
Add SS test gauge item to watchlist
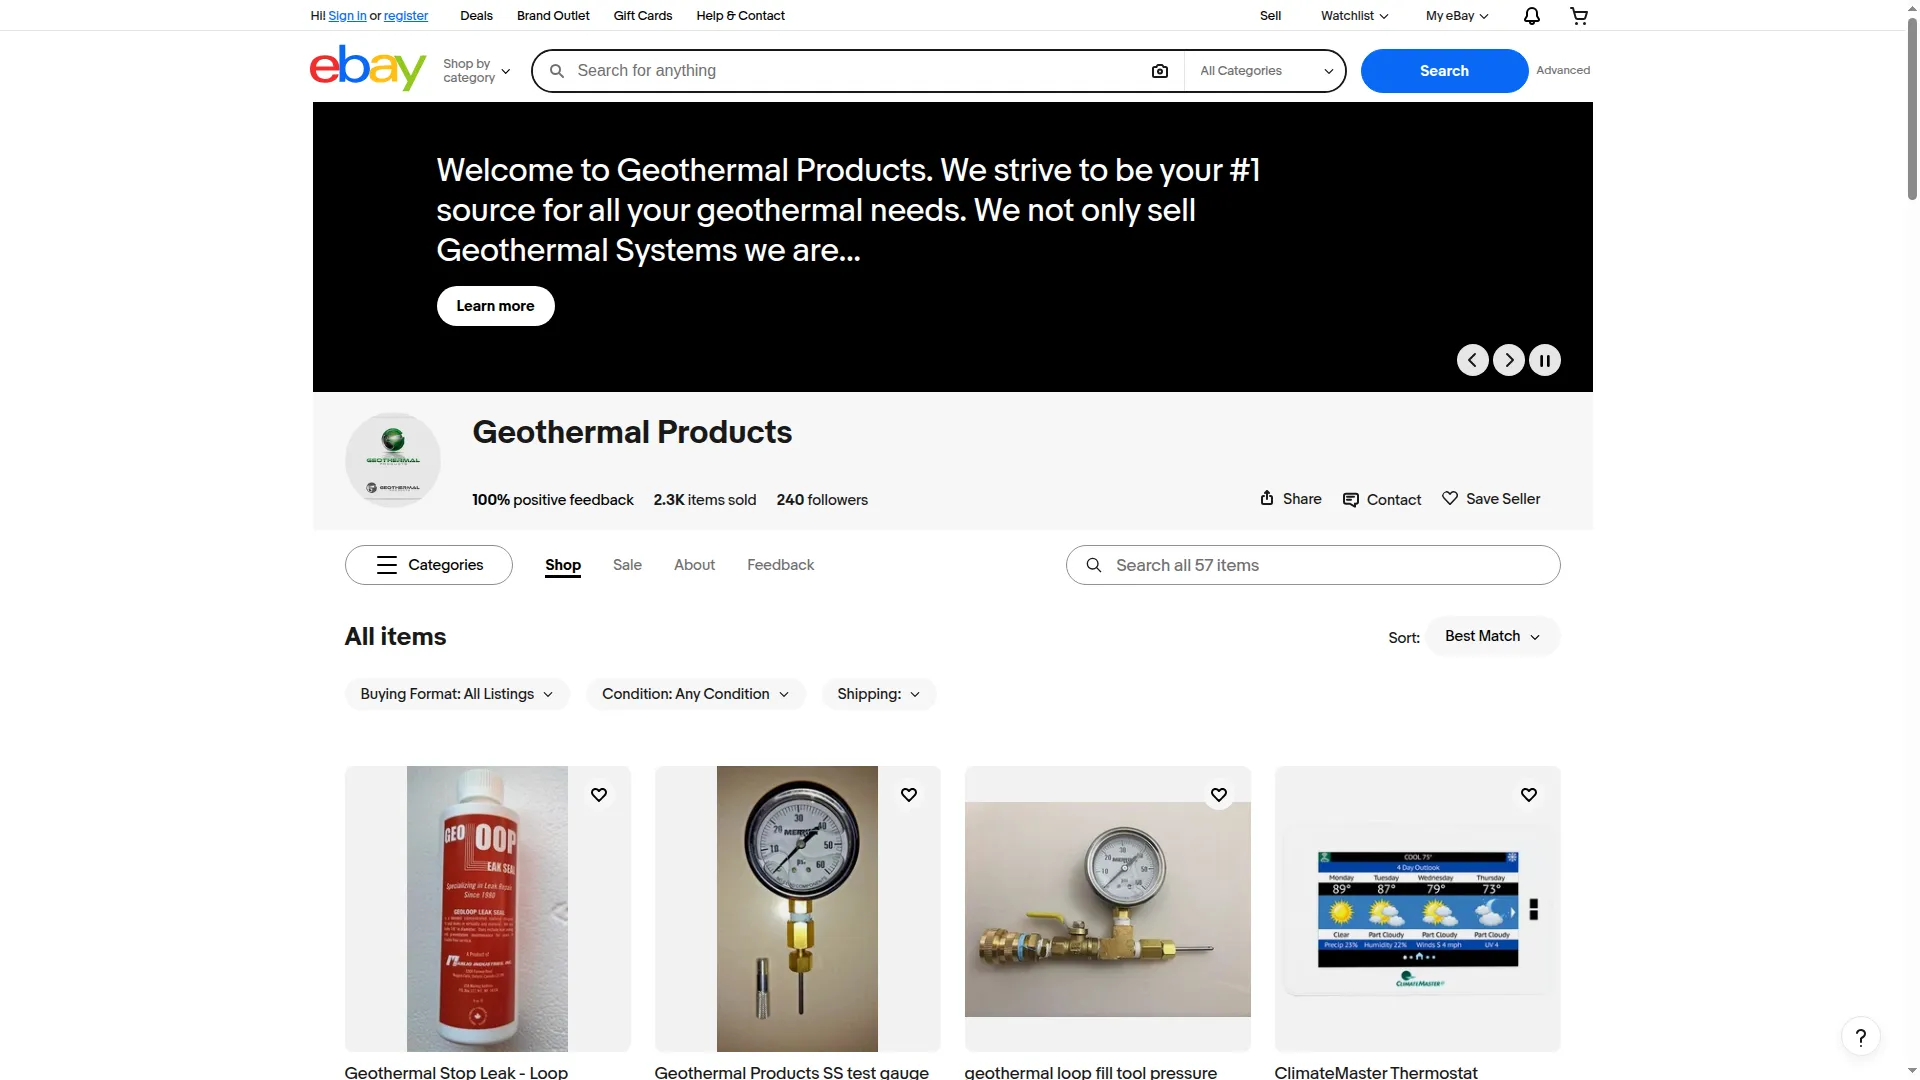(x=909, y=795)
